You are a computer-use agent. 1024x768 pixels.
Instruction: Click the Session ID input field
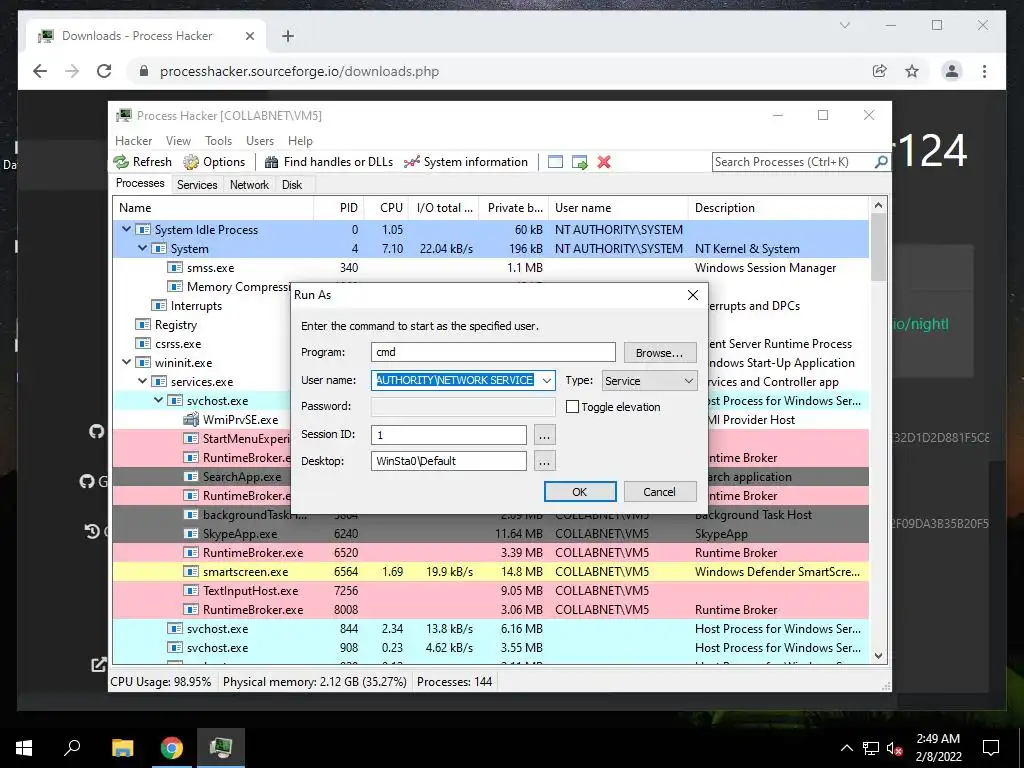click(449, 435)
